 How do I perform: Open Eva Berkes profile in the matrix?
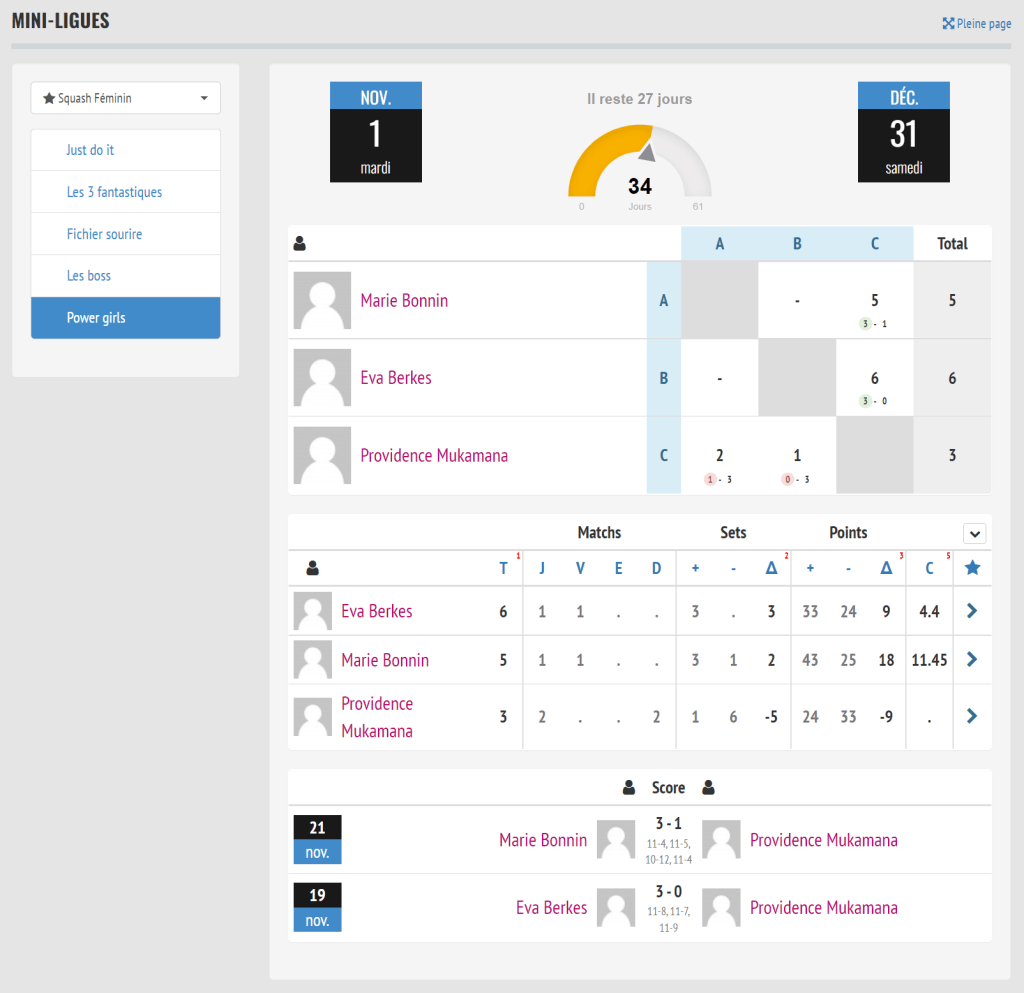click(x=396, y=378)
